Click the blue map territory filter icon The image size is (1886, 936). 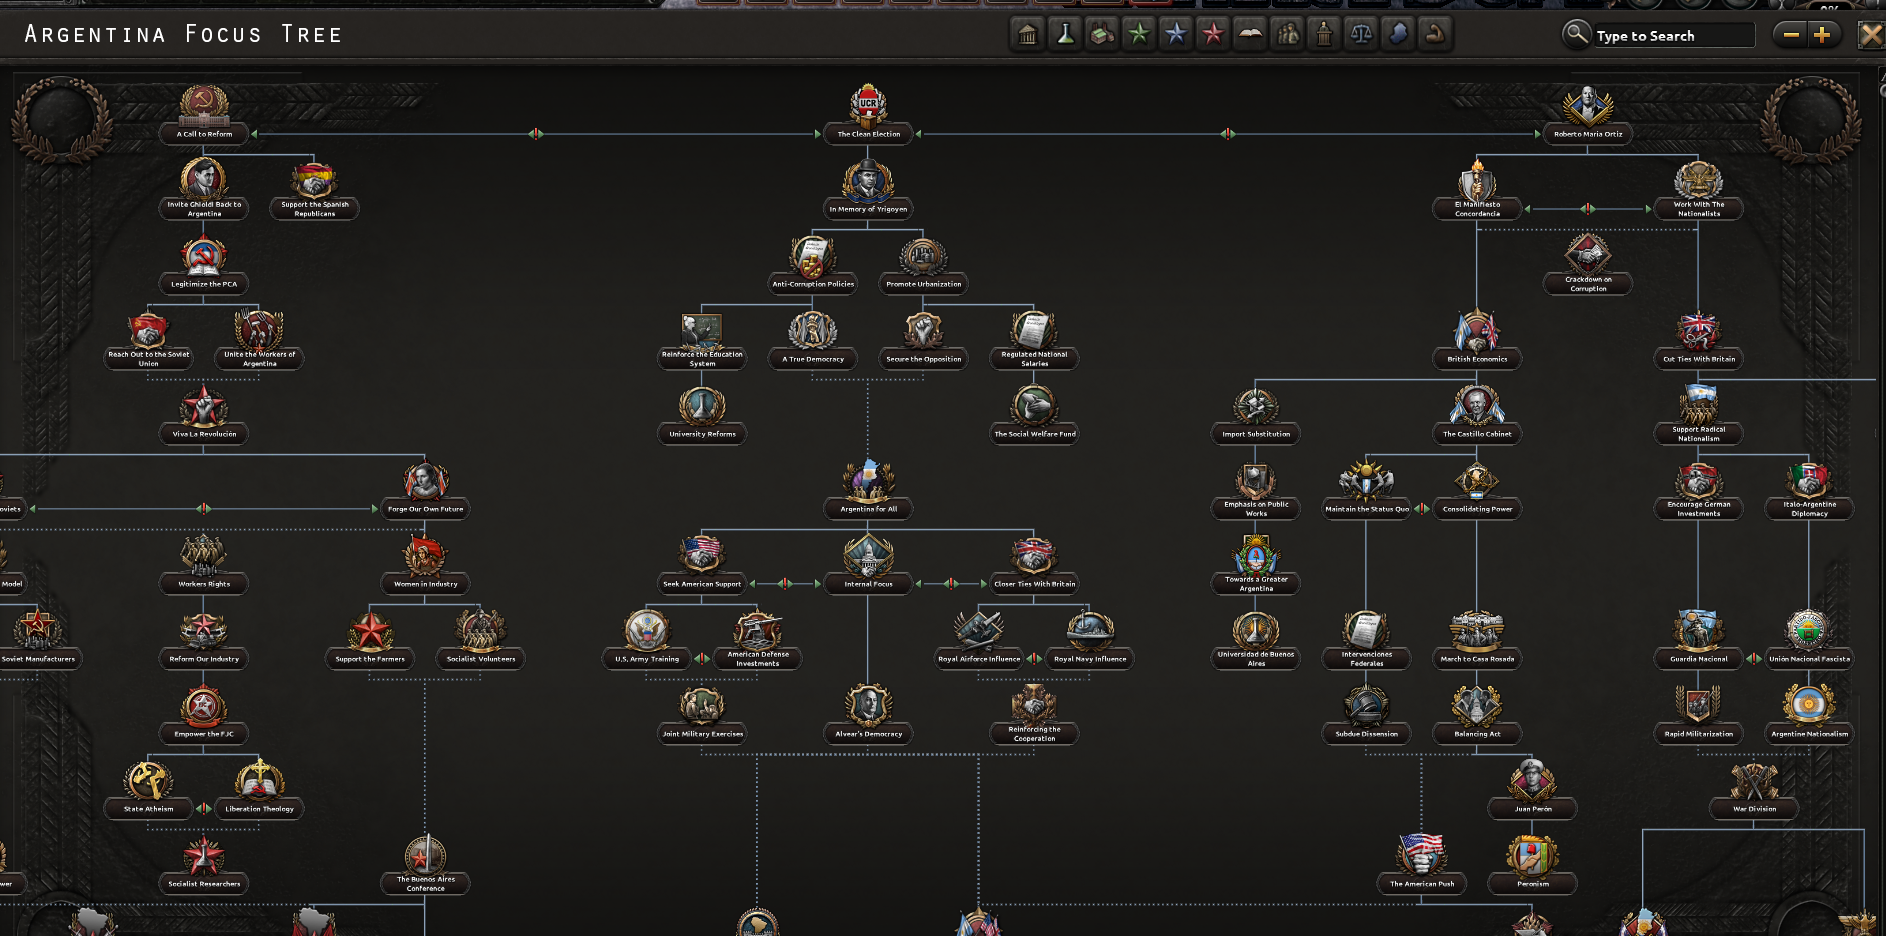(1398, 35)
